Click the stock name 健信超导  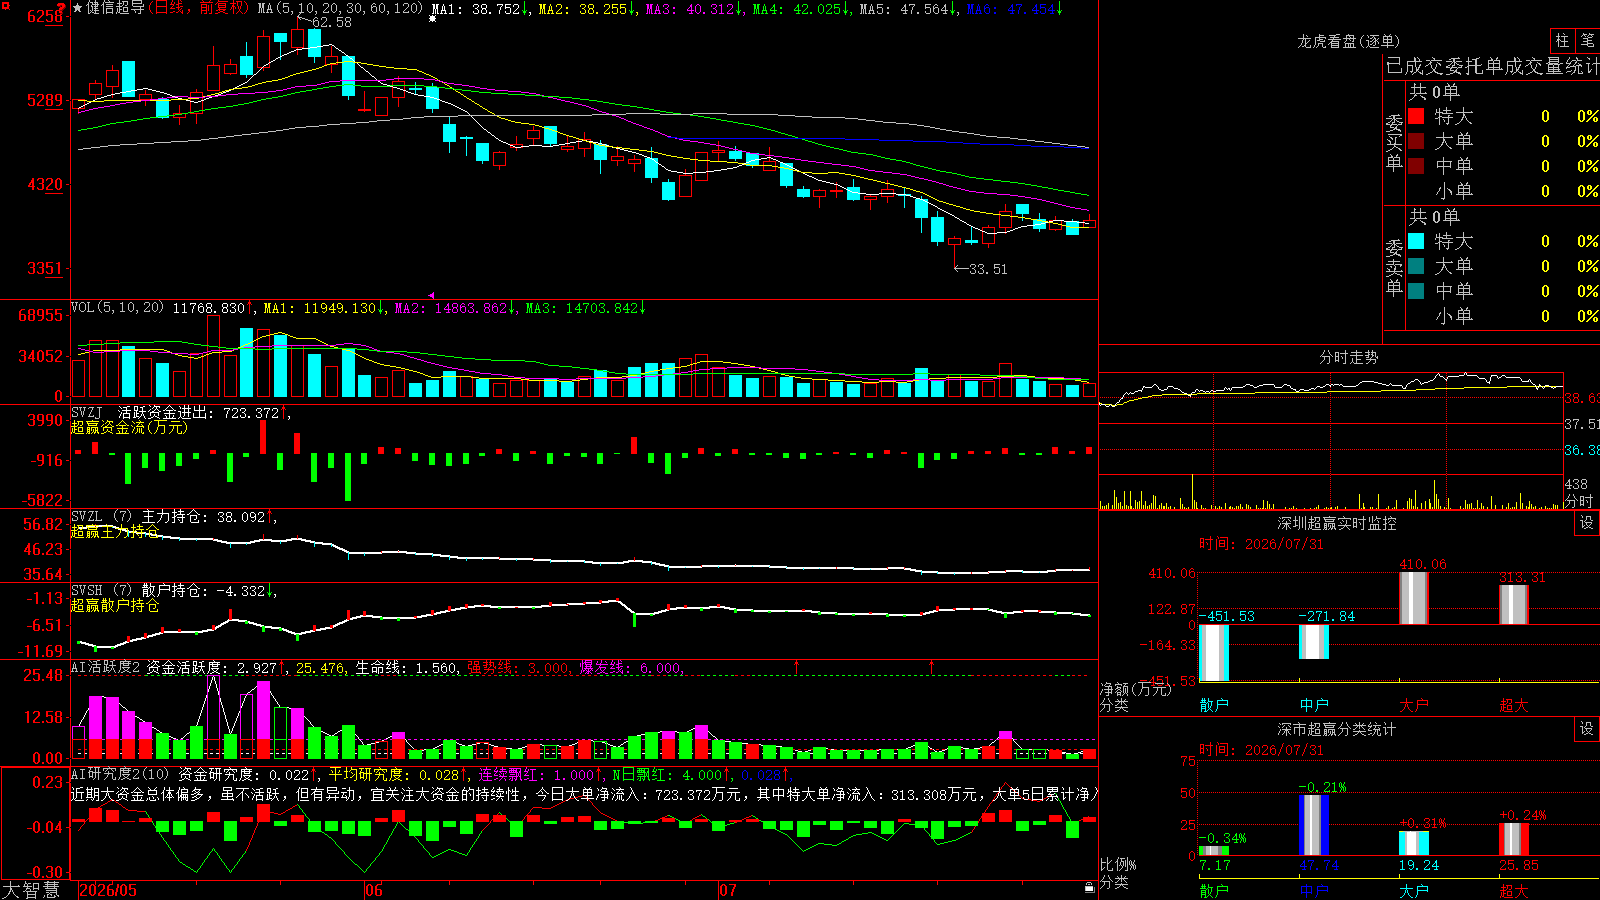[115, 8]
